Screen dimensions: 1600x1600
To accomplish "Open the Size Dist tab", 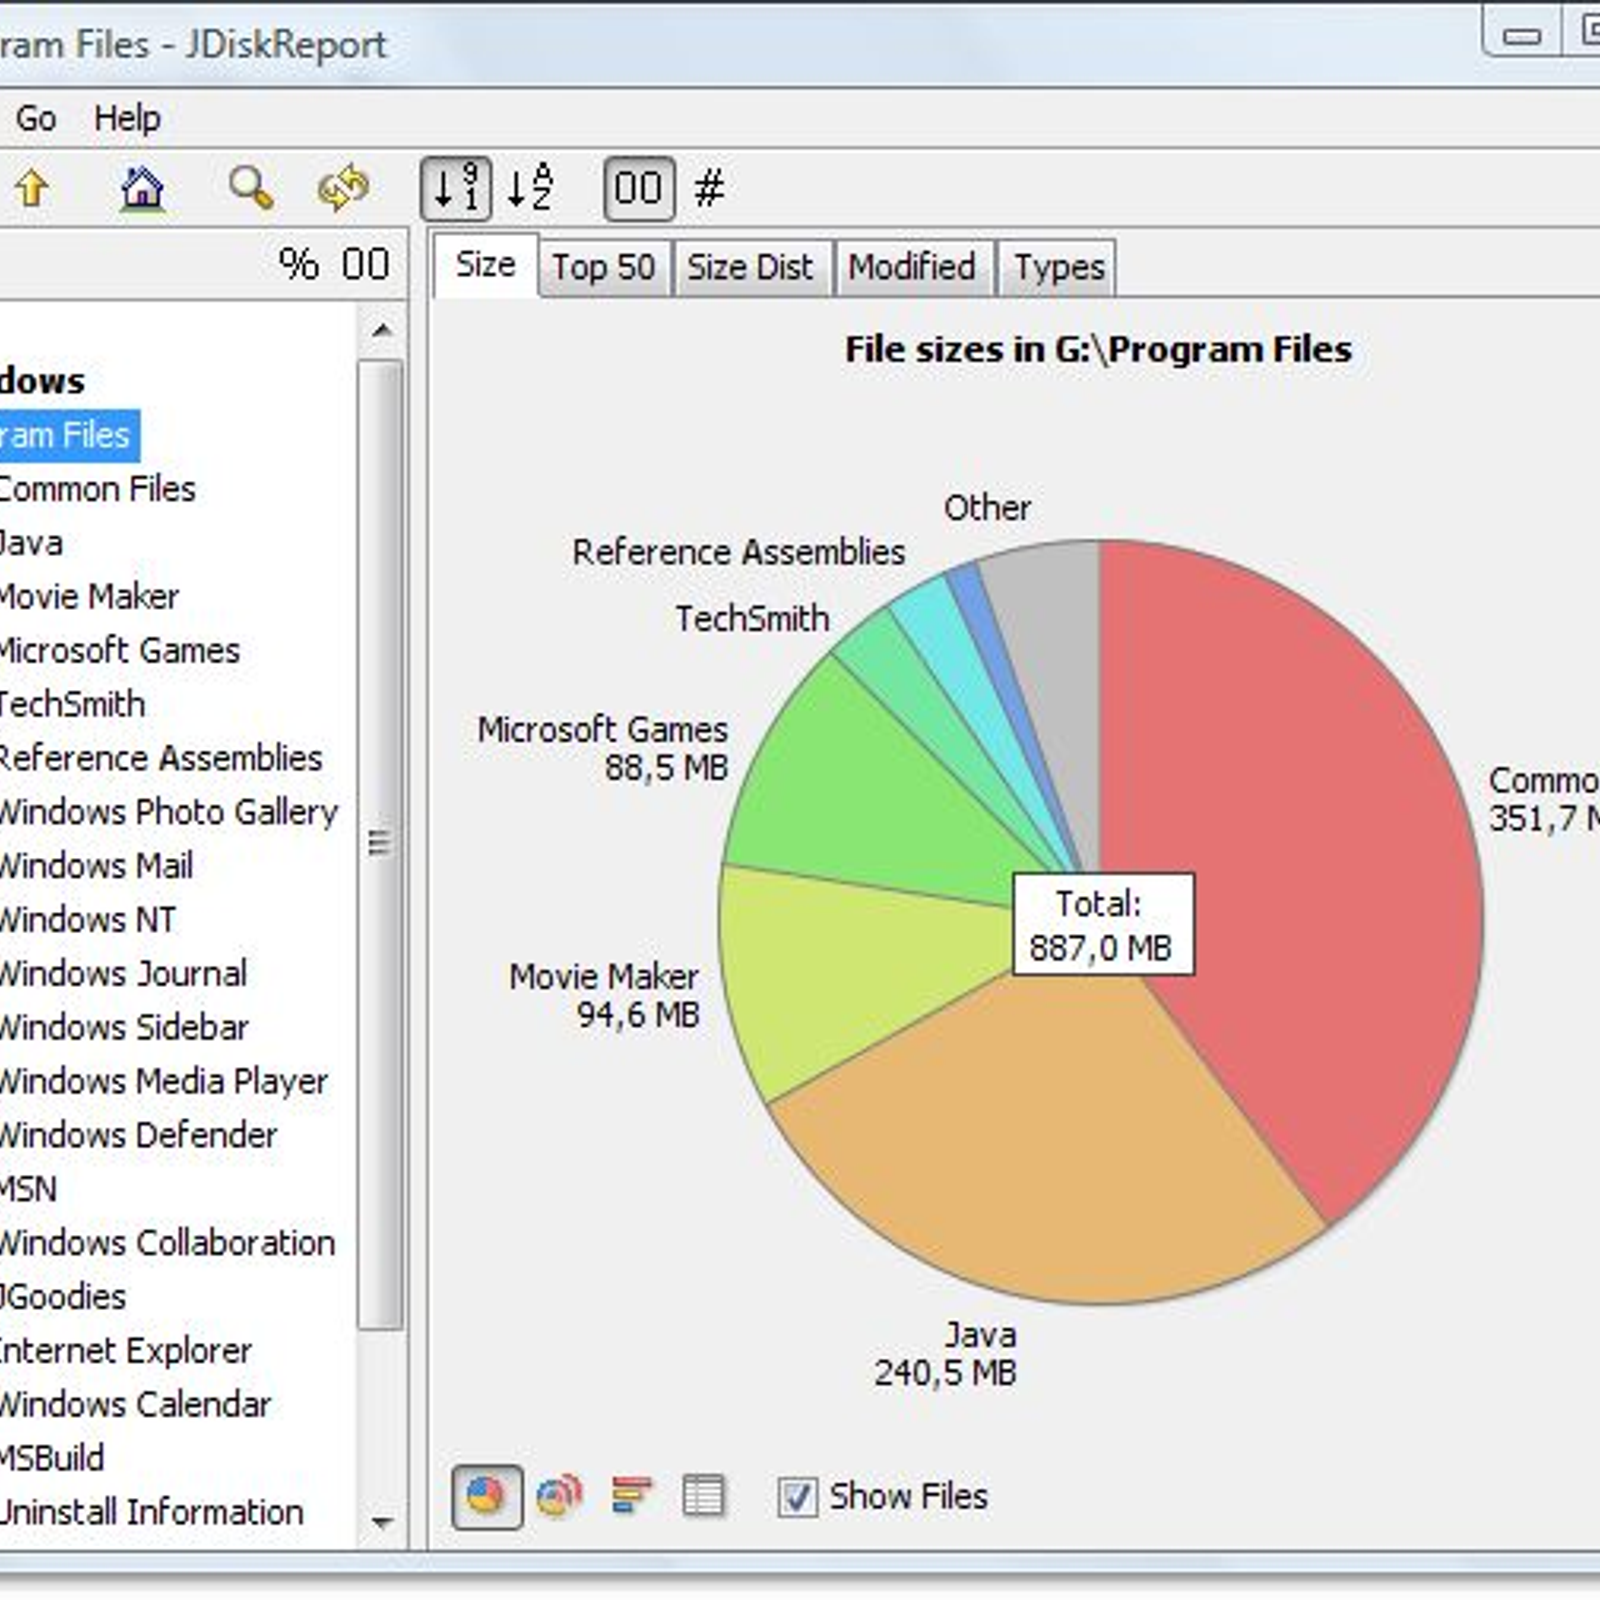I will (750, 268).
